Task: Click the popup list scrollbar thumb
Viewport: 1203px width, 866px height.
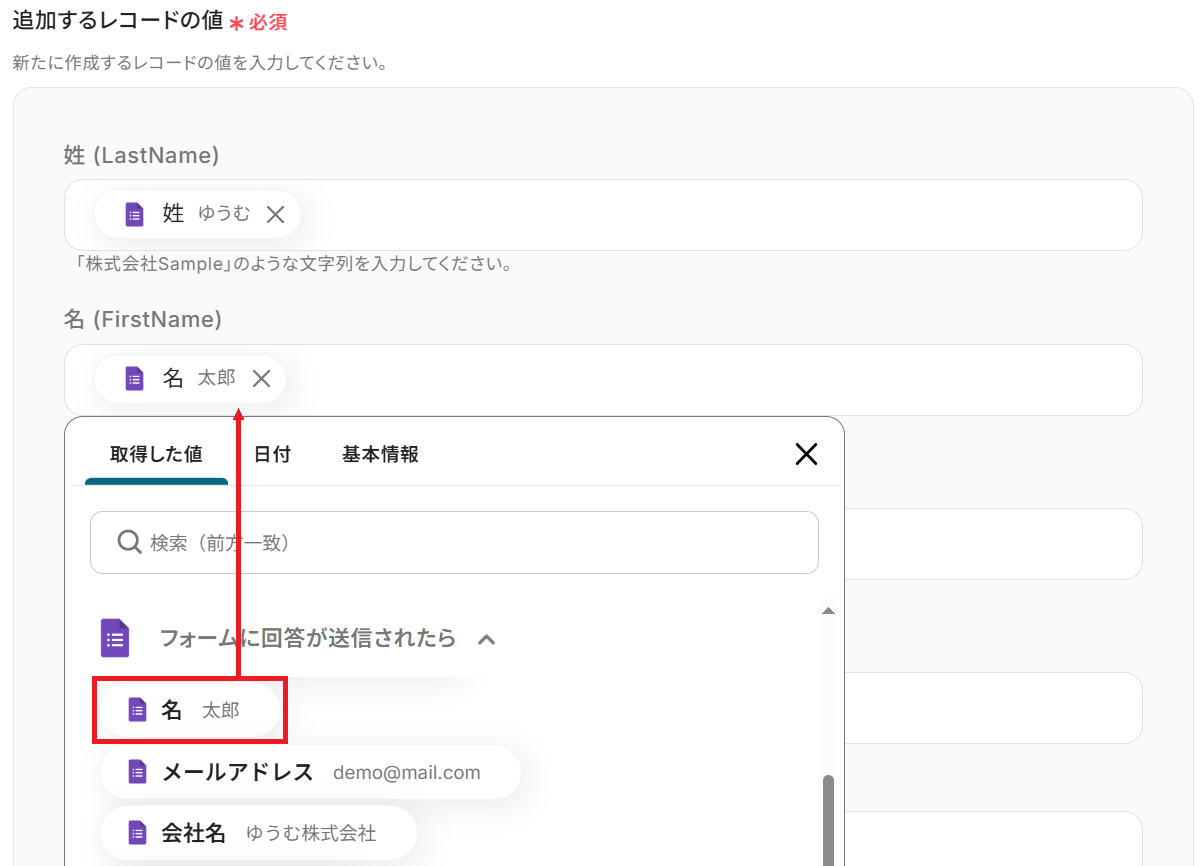Action: (x=828, y=820)
